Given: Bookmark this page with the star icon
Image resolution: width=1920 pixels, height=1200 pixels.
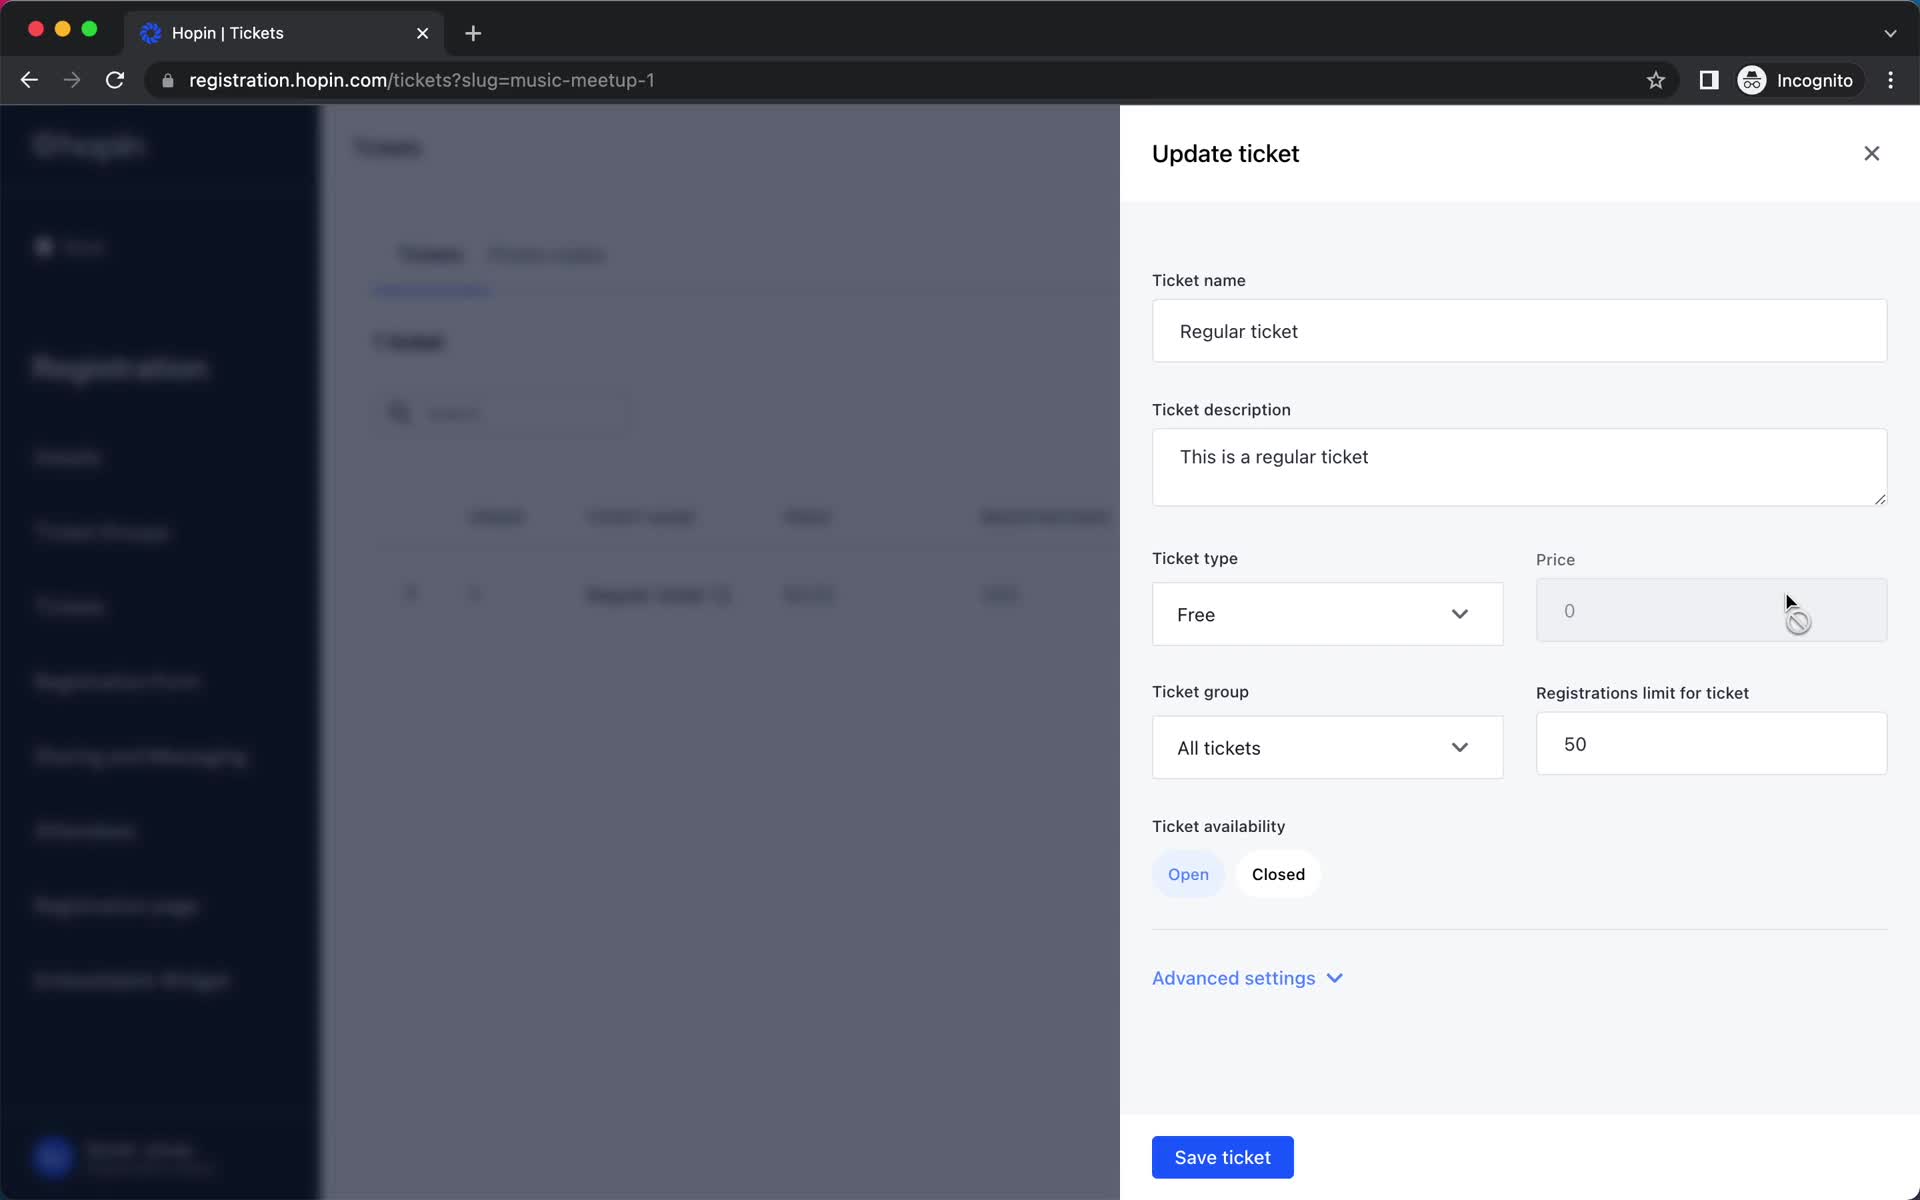Looking at the screenshot, I should [x=1656, y=80].
